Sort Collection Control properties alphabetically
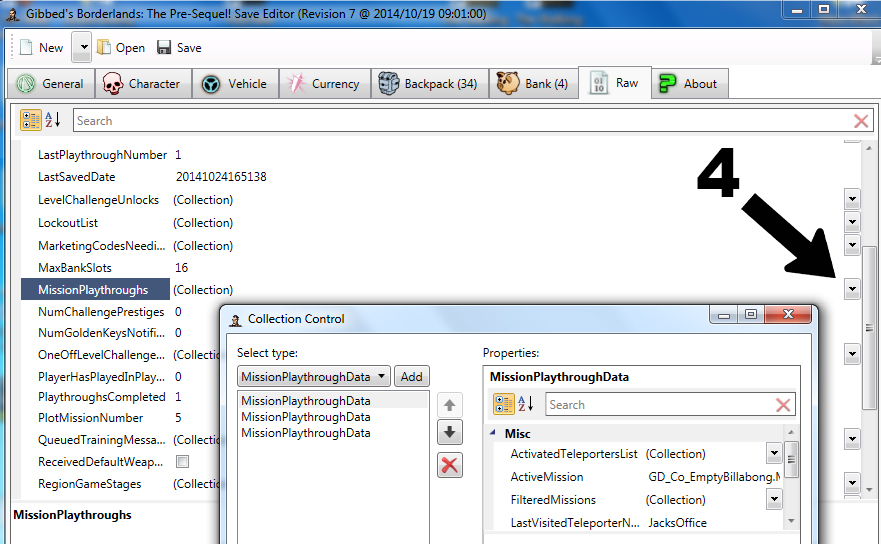Viewport: 881px width, 544px height. [x=526, y=404]
